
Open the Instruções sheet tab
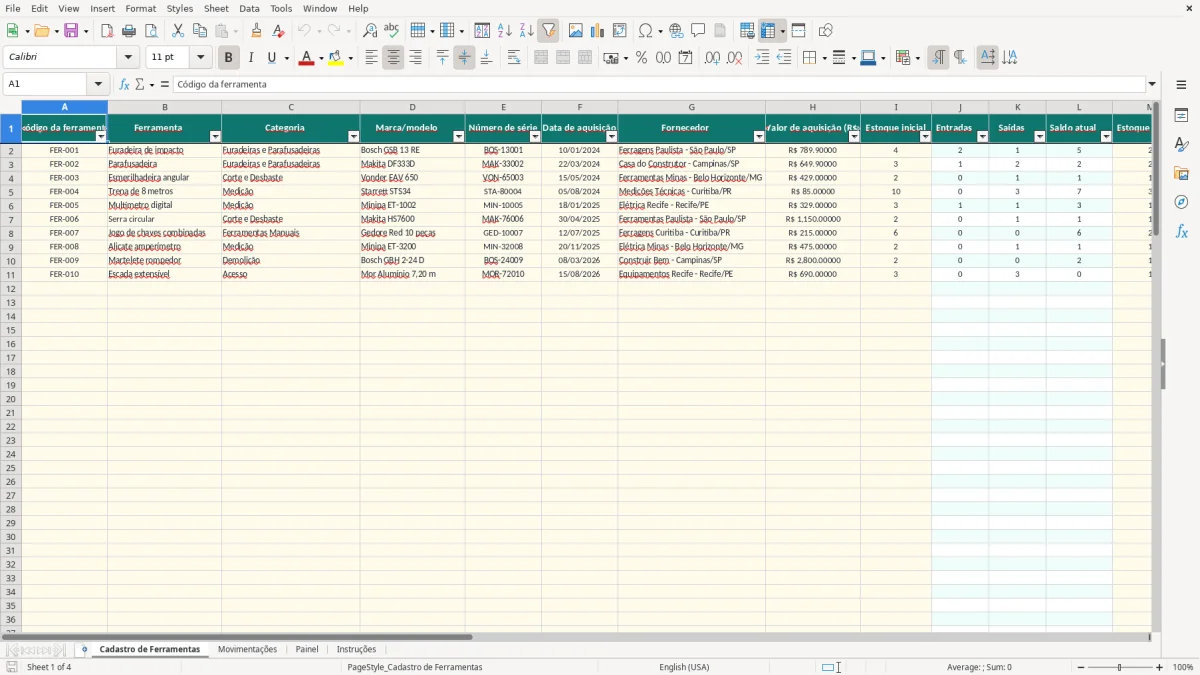click(356, 649)
